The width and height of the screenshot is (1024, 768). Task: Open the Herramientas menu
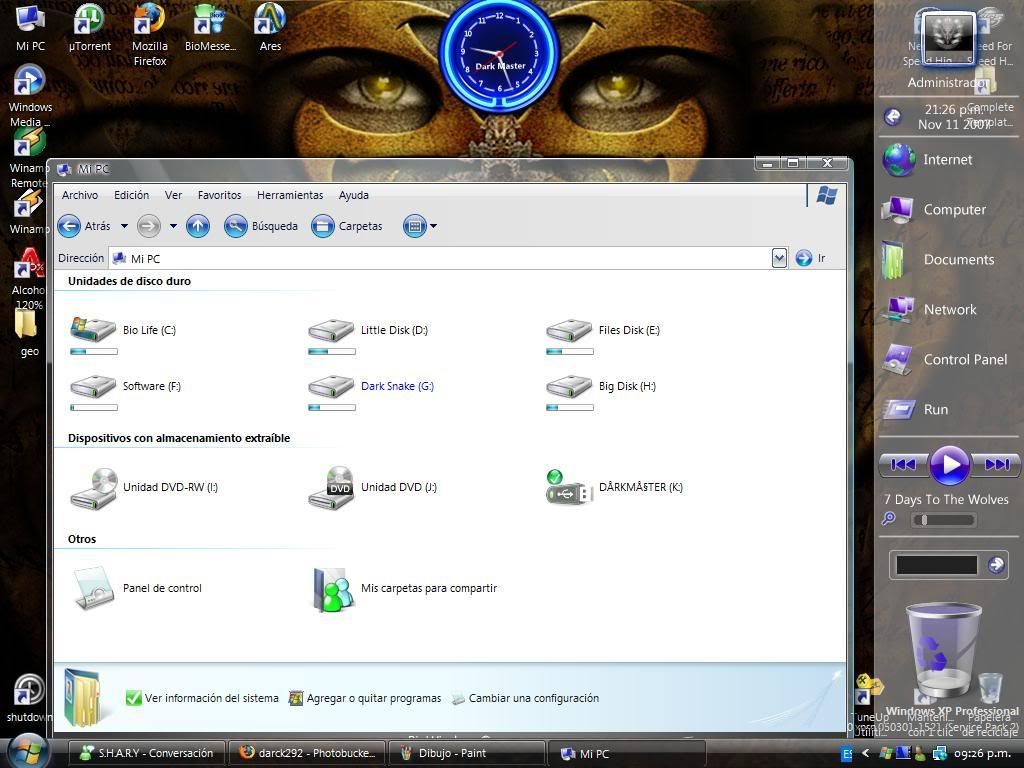pos(290,195)
